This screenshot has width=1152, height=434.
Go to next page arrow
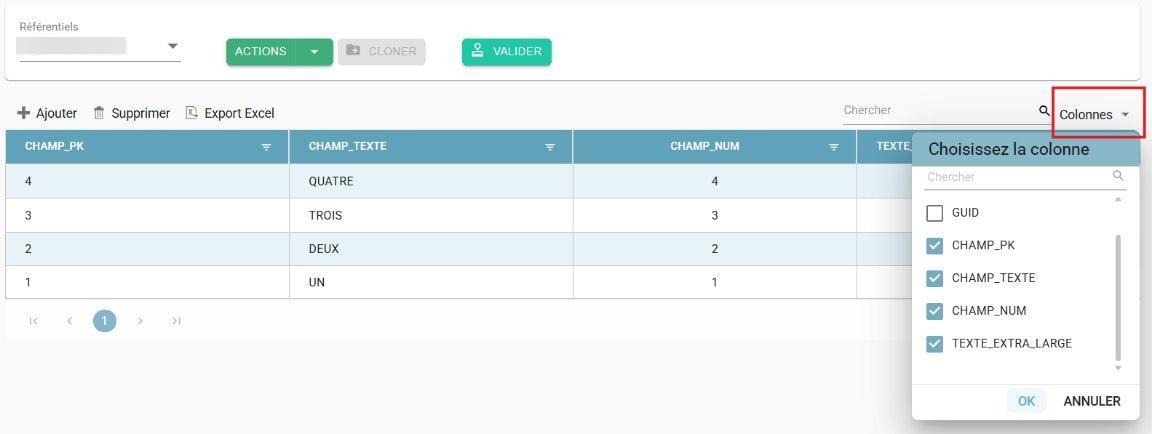(140, 321)
